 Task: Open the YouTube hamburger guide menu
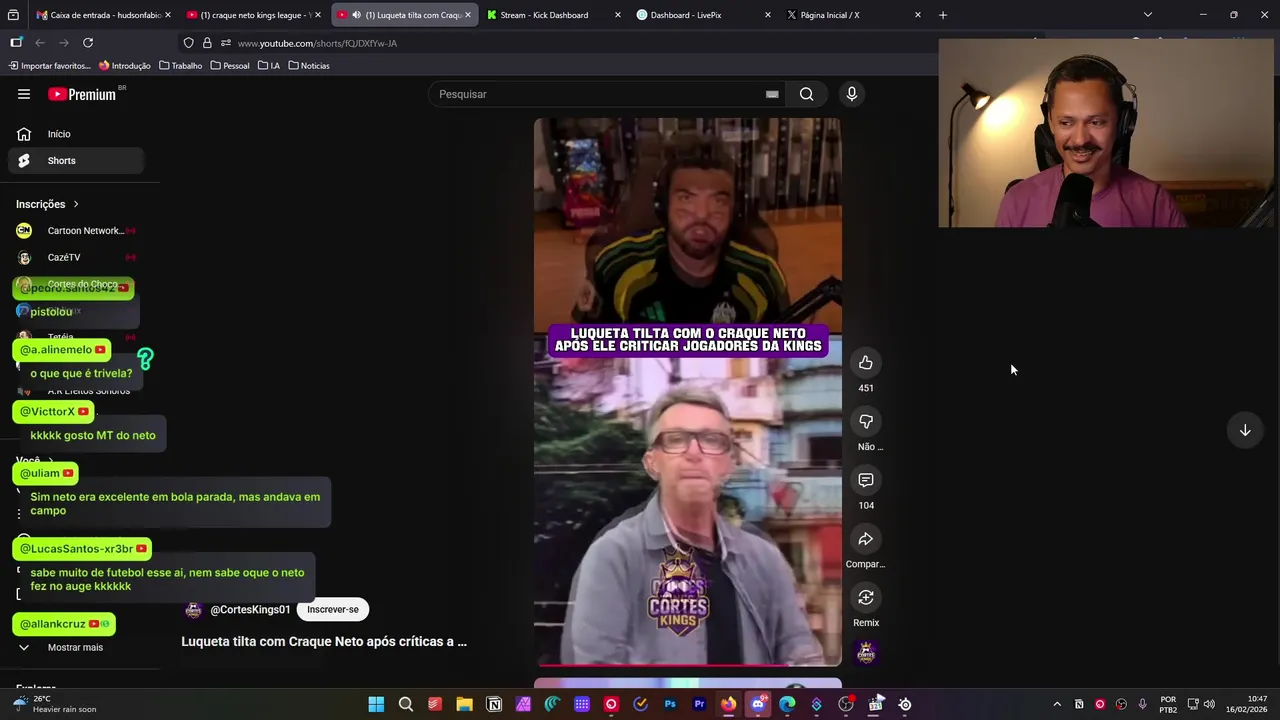click(x=24, y=94)
